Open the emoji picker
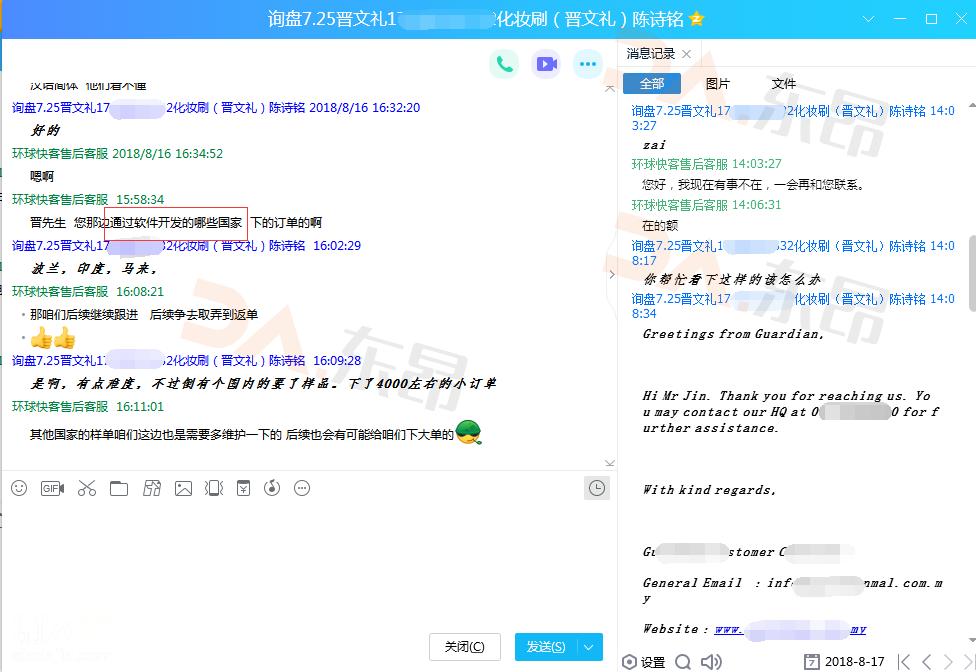Viewport: 976px width, 672px height. point(19,488)
